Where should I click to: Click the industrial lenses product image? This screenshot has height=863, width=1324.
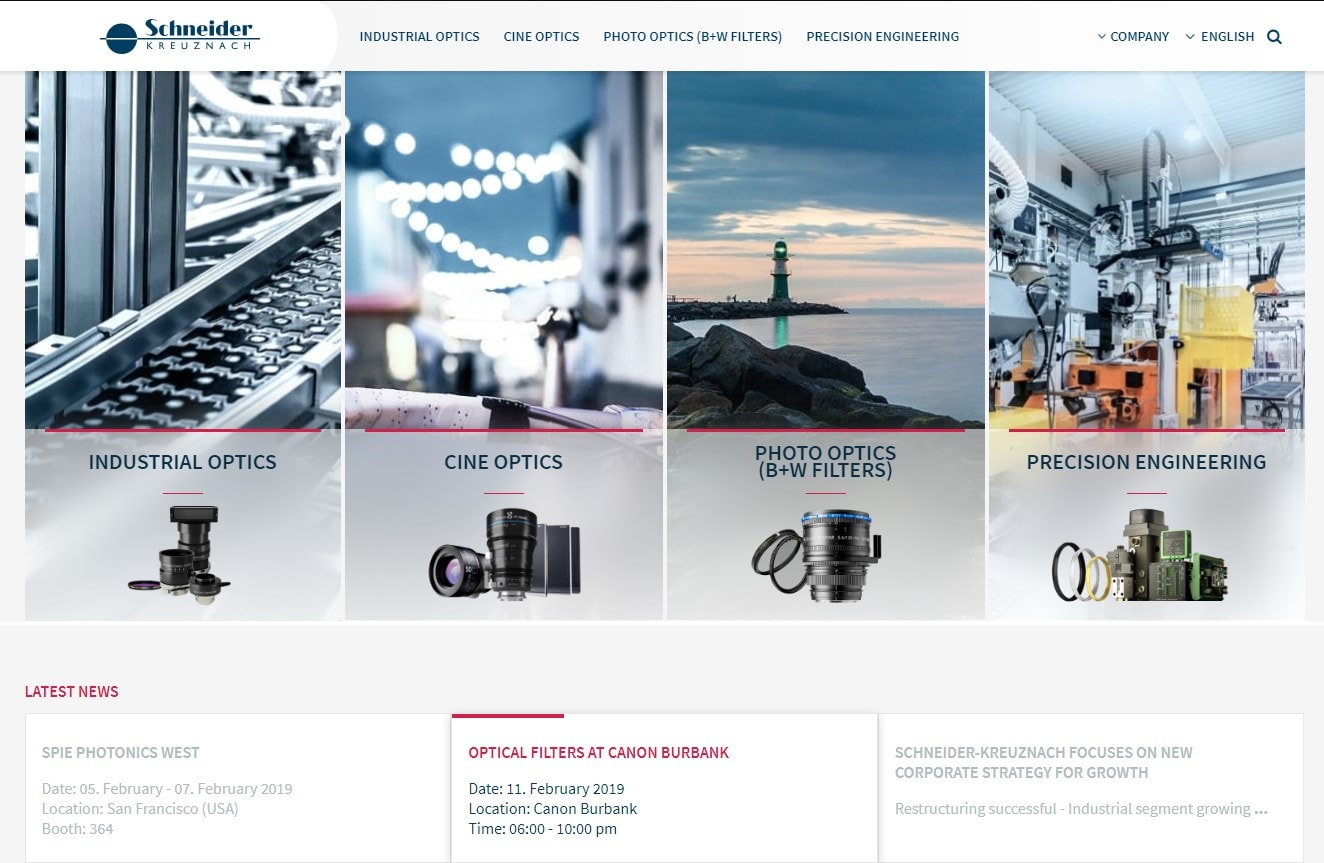coord(180,554)
